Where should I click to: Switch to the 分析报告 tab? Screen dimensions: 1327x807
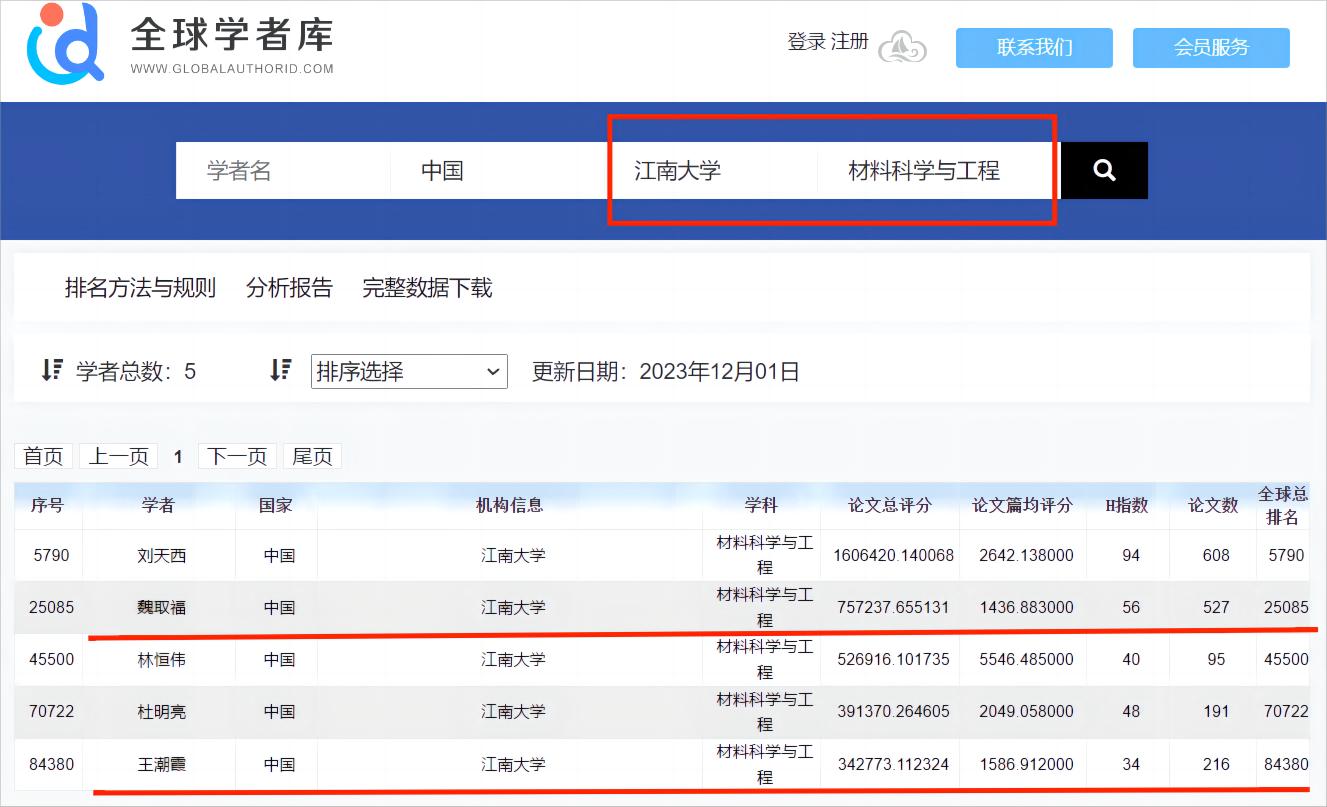(289, 289)
